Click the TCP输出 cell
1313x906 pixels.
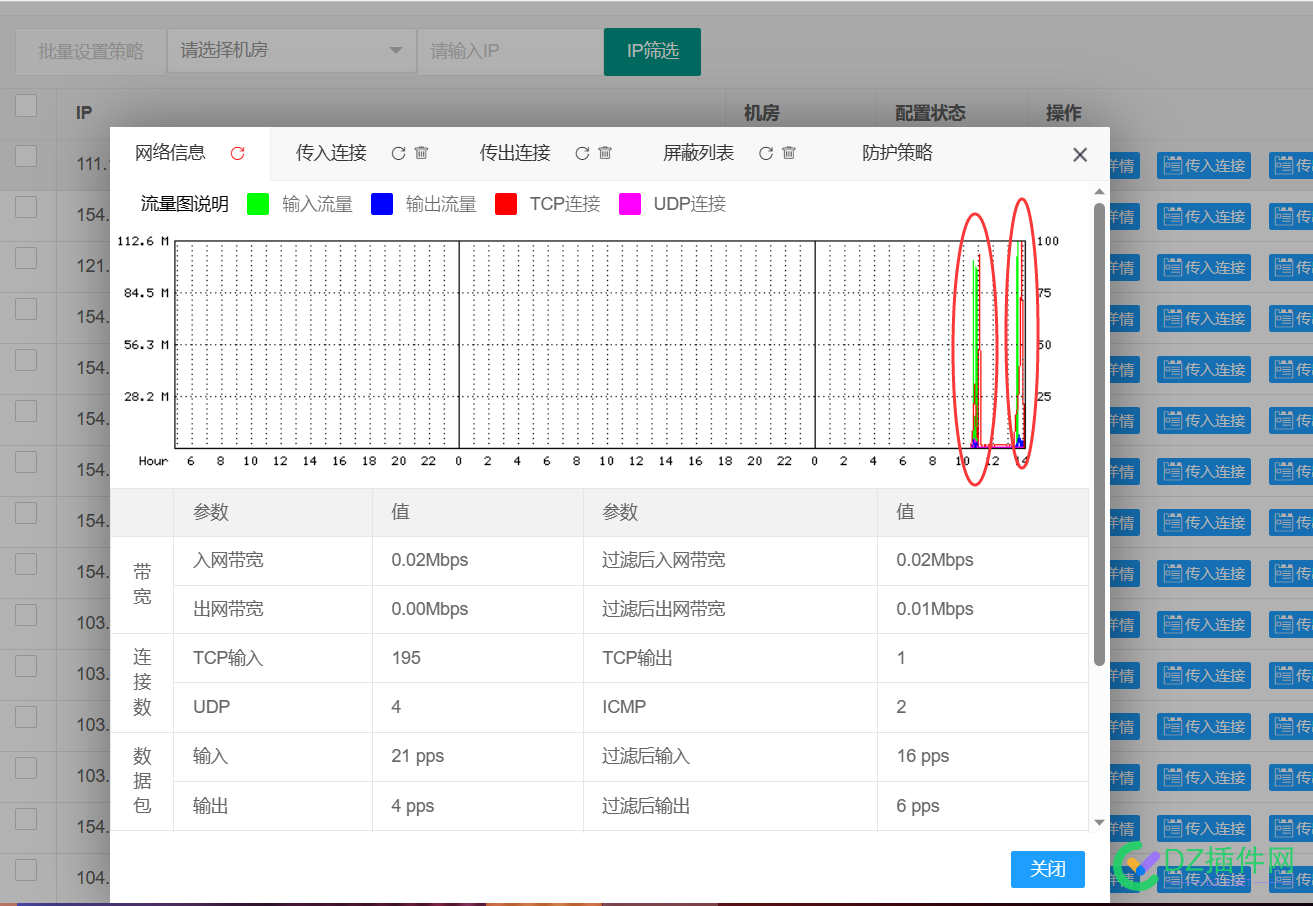(x=730, y=658)
